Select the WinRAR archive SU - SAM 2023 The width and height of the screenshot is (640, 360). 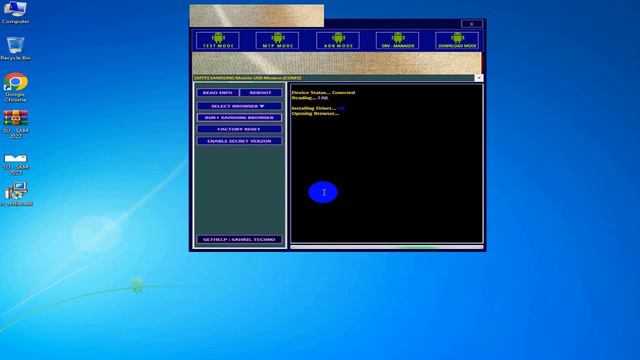[16, 124]
